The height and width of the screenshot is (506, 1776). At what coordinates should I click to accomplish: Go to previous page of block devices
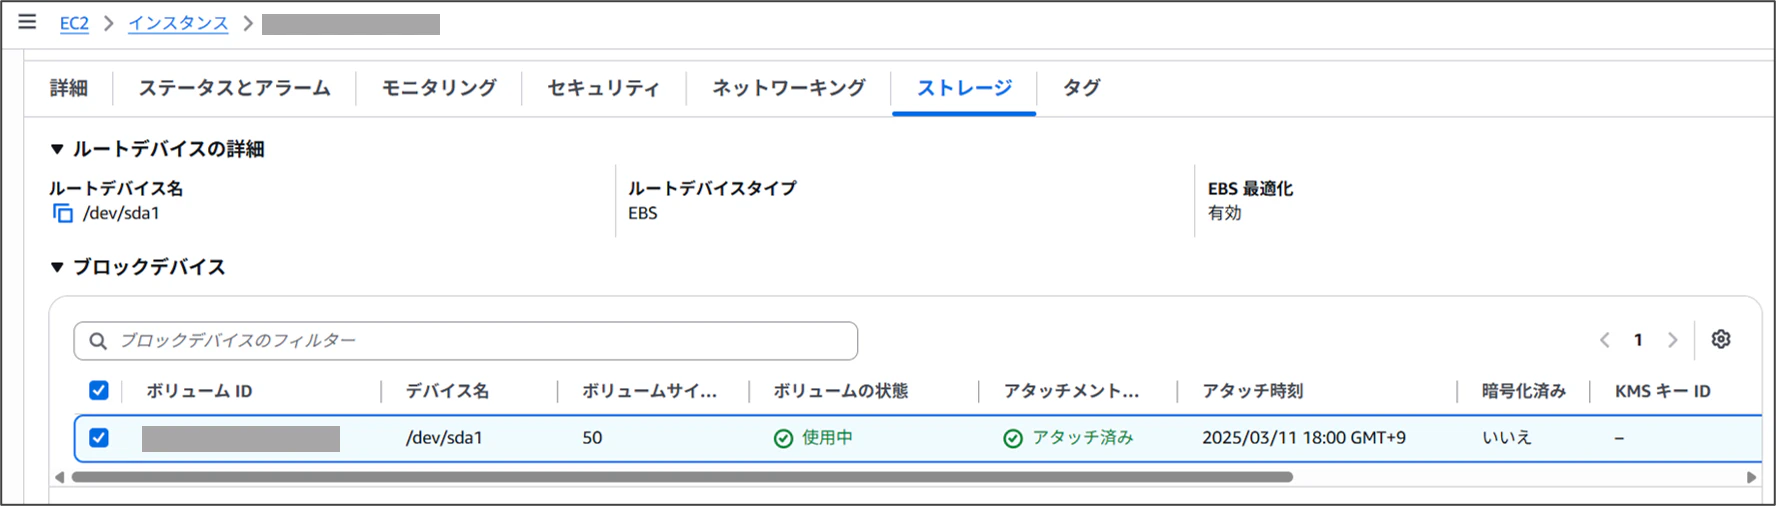pos(1605,340)
